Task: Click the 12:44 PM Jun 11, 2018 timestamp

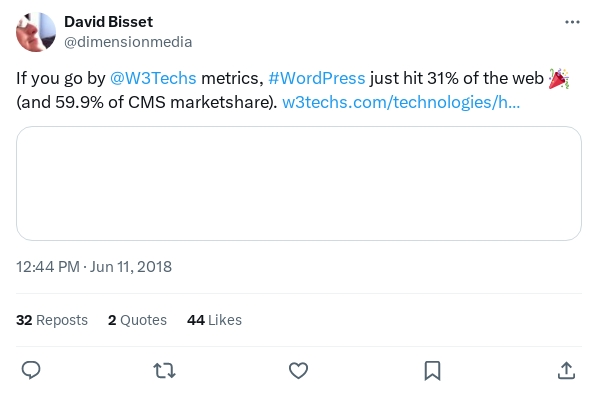Action: tap(94, 267)
